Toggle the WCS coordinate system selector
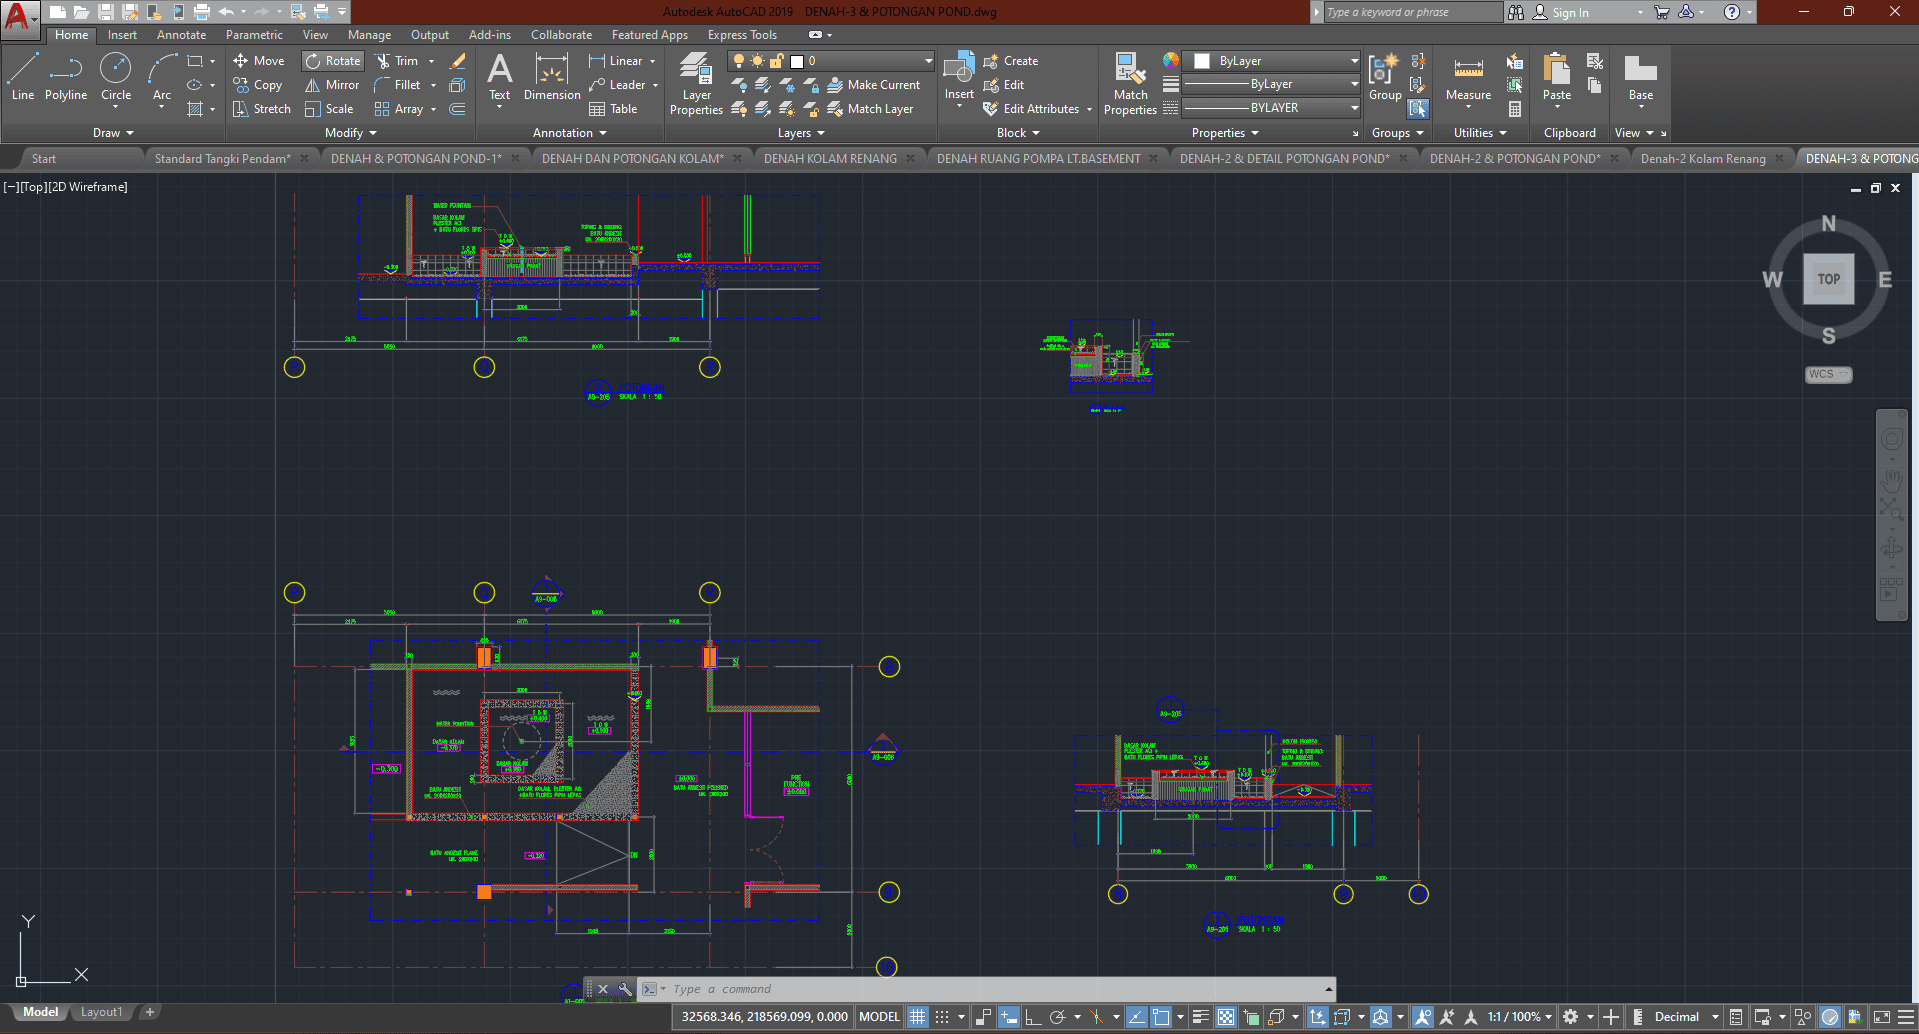Image resolution: width=1919 pixels, height=1034 pixels. pos(1828,374)
